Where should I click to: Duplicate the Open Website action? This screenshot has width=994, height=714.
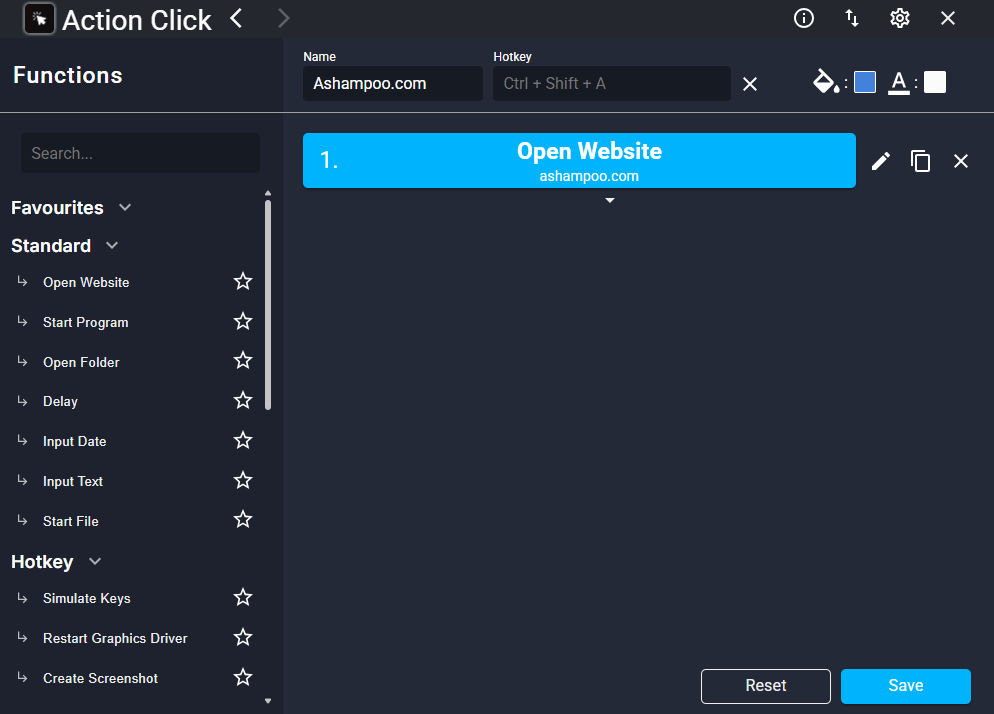tap(920, 161)
